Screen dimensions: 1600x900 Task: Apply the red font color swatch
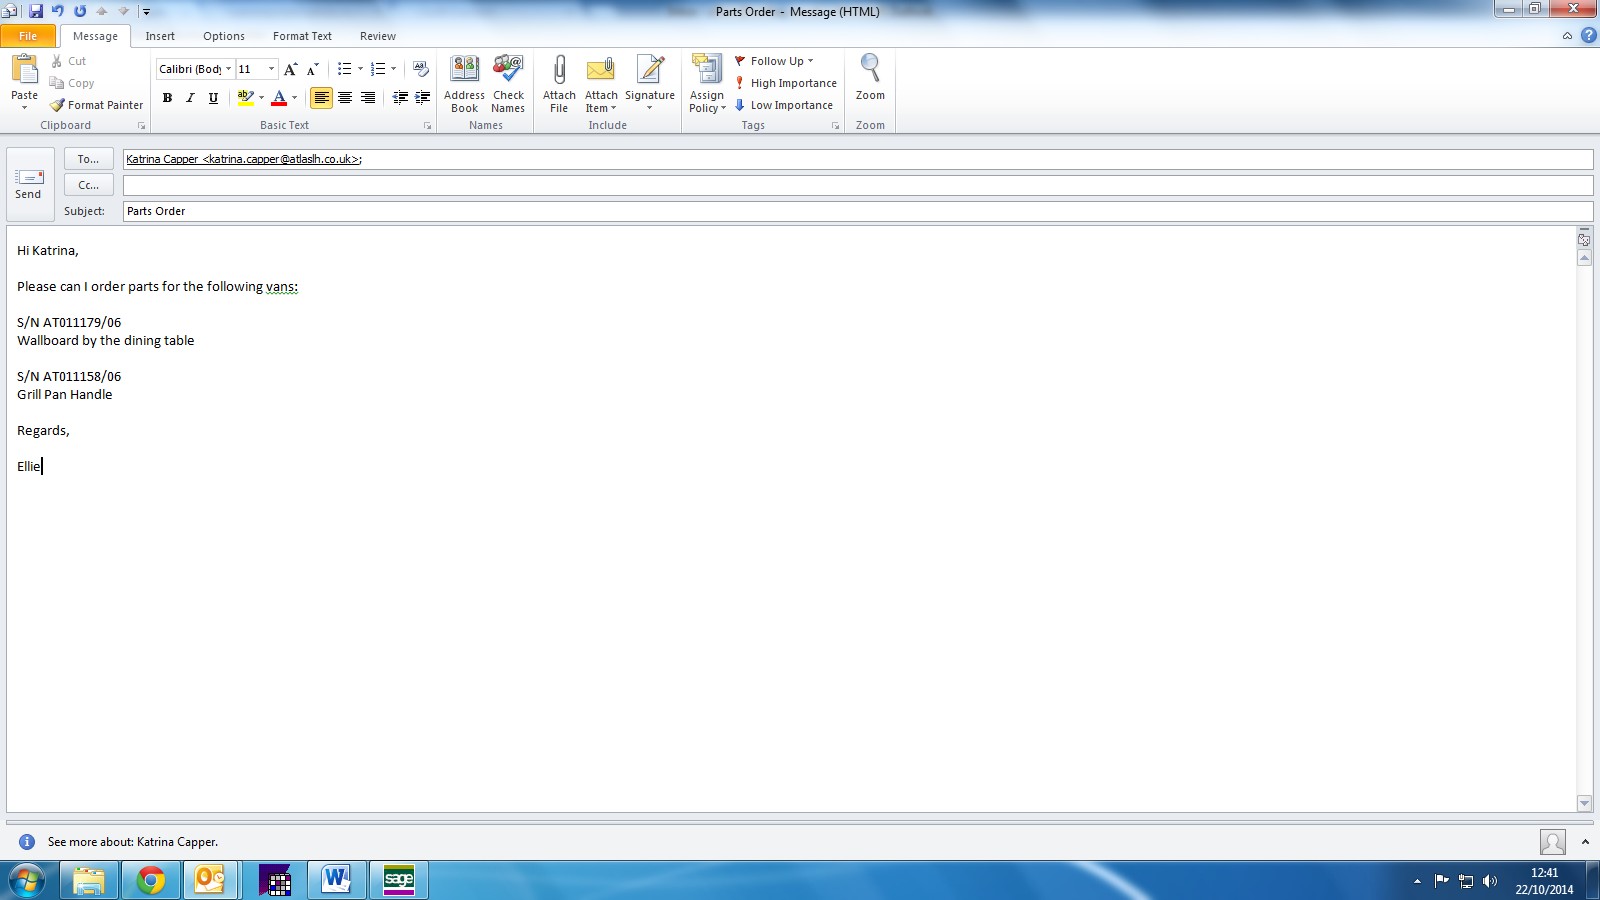pos(279,98)
